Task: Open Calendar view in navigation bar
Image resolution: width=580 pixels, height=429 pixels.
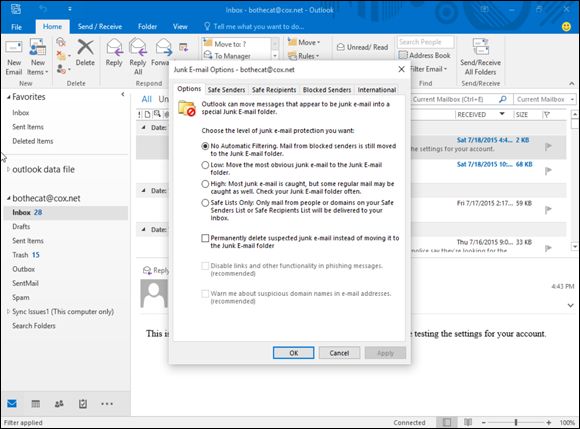Action: tap(36, 403)
